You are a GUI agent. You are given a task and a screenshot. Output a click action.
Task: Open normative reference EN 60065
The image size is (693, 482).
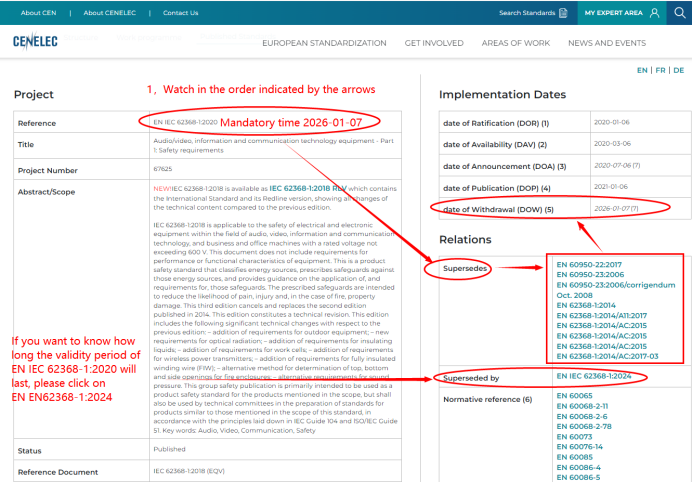pos(569,397)
